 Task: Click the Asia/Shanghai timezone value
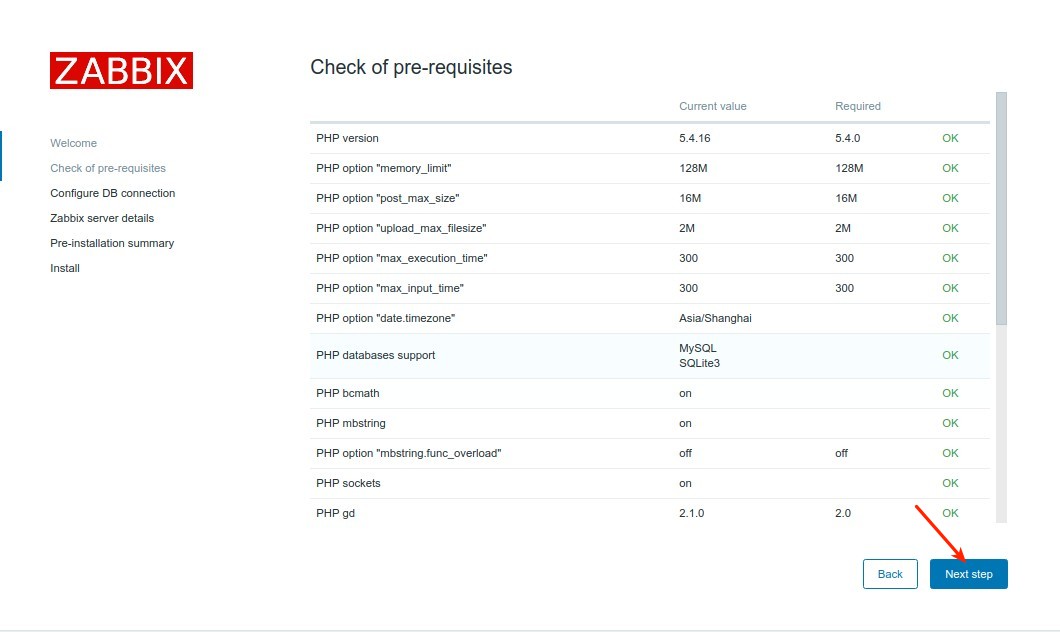pos(715,318)
